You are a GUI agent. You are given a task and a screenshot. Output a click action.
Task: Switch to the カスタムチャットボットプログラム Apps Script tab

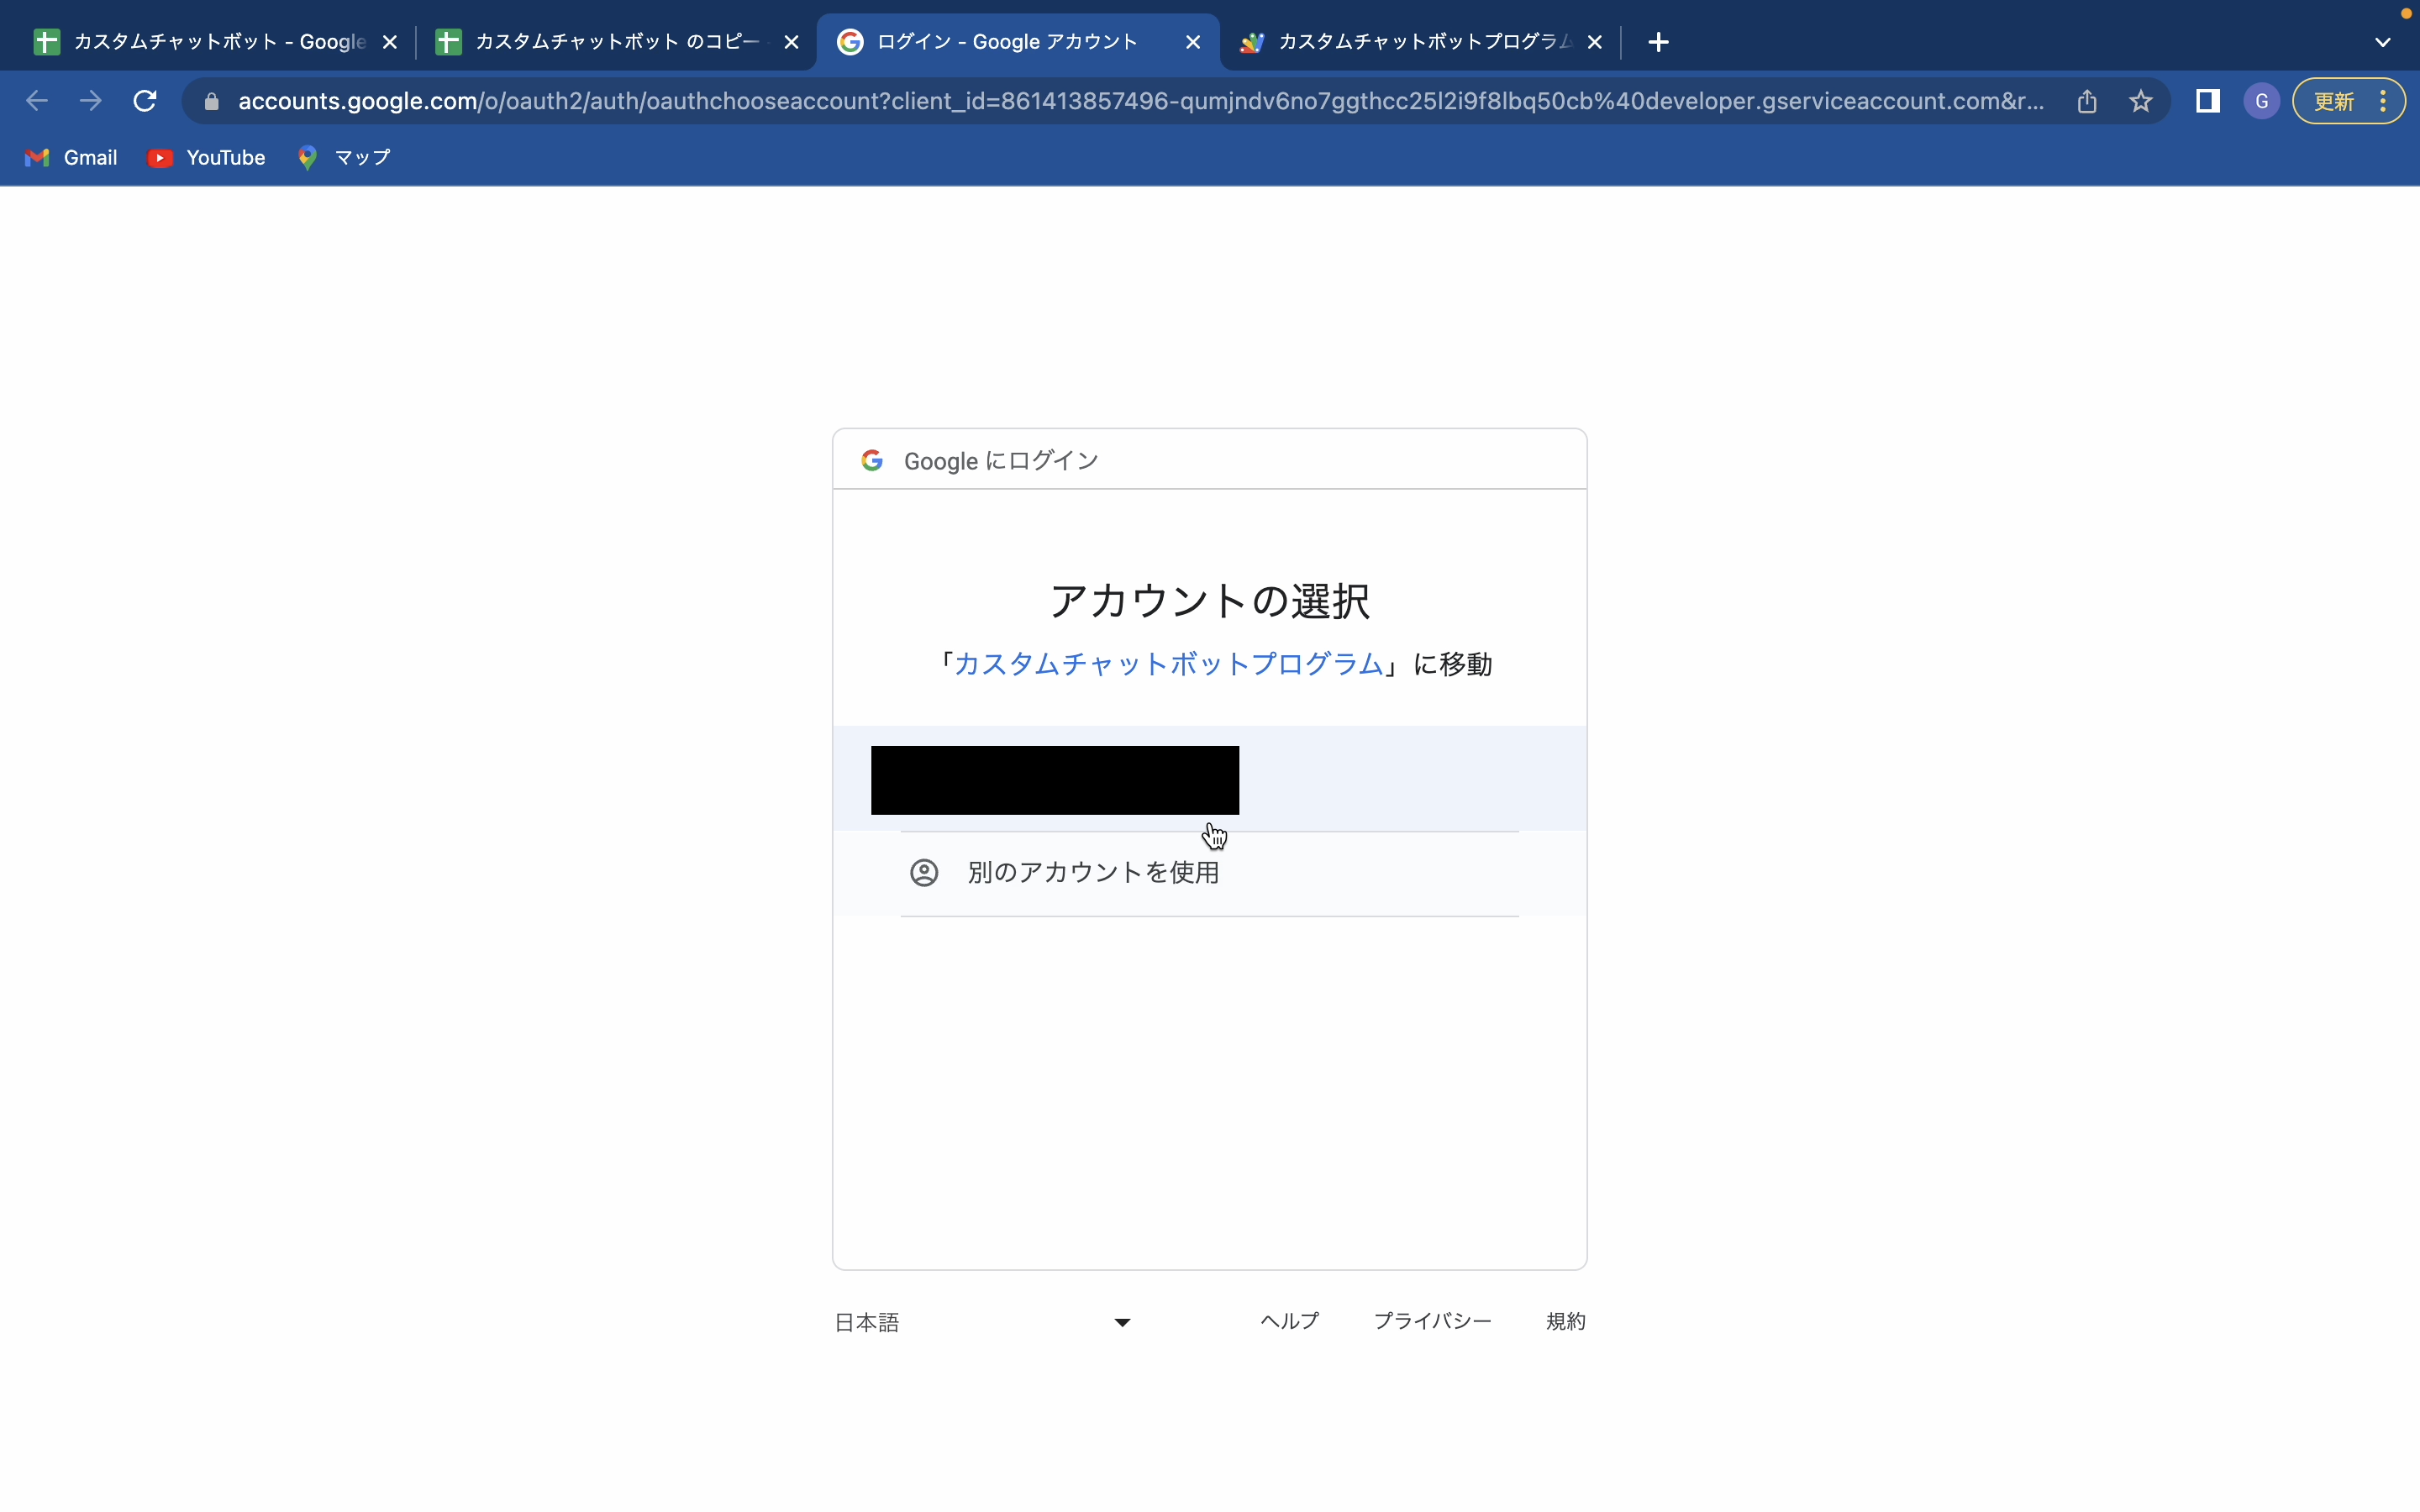point(1400,41)
